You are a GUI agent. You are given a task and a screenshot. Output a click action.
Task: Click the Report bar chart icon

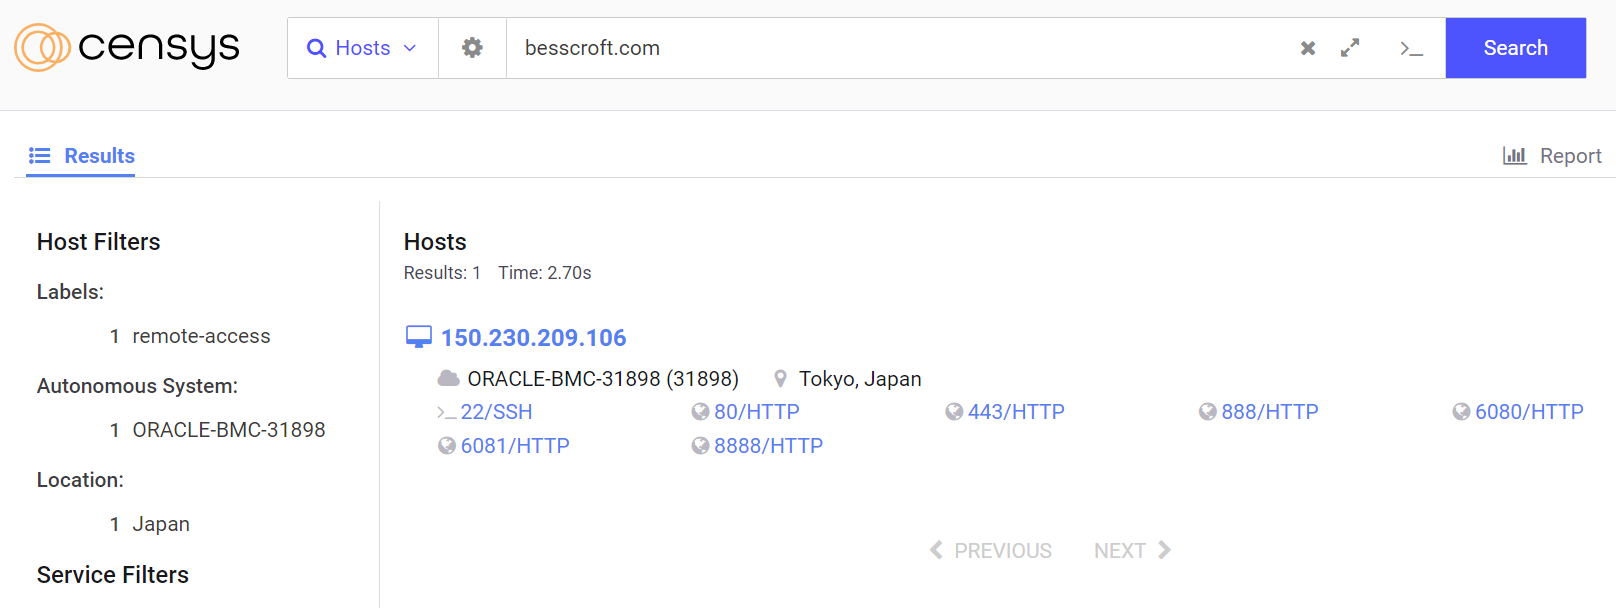pyautogui.click(x=1515, y=156)
